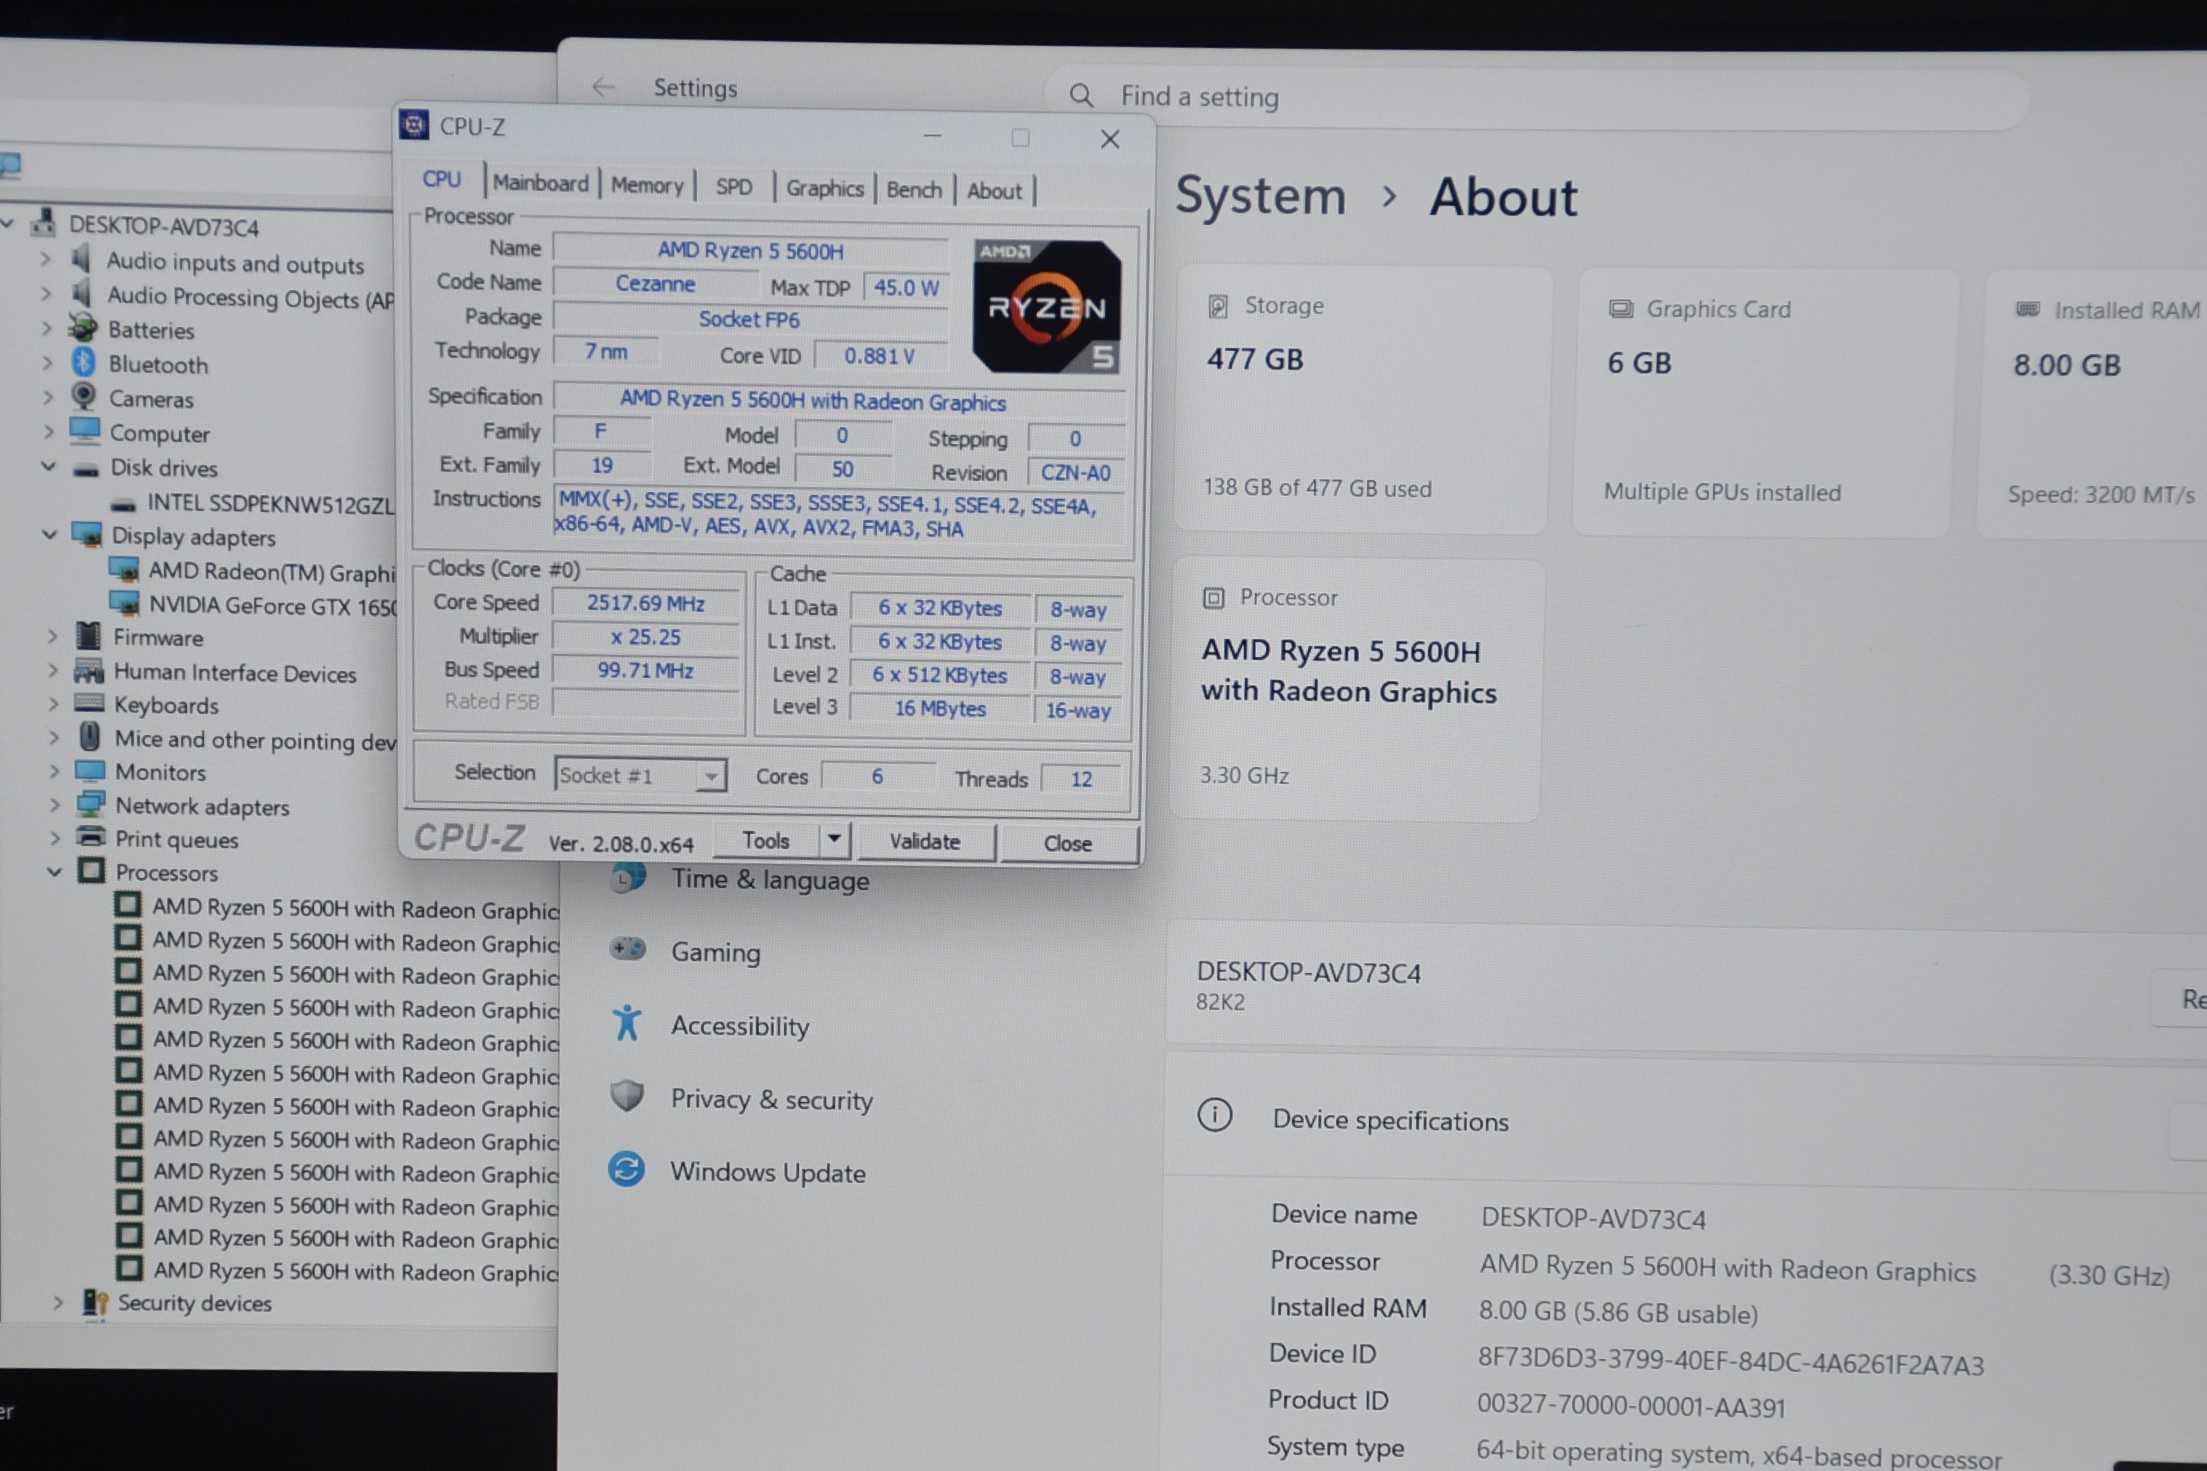Viewport: 2207px width, 1471px height.
Task: Click the Gaming controller icon
Action: (x=627, y=949)
